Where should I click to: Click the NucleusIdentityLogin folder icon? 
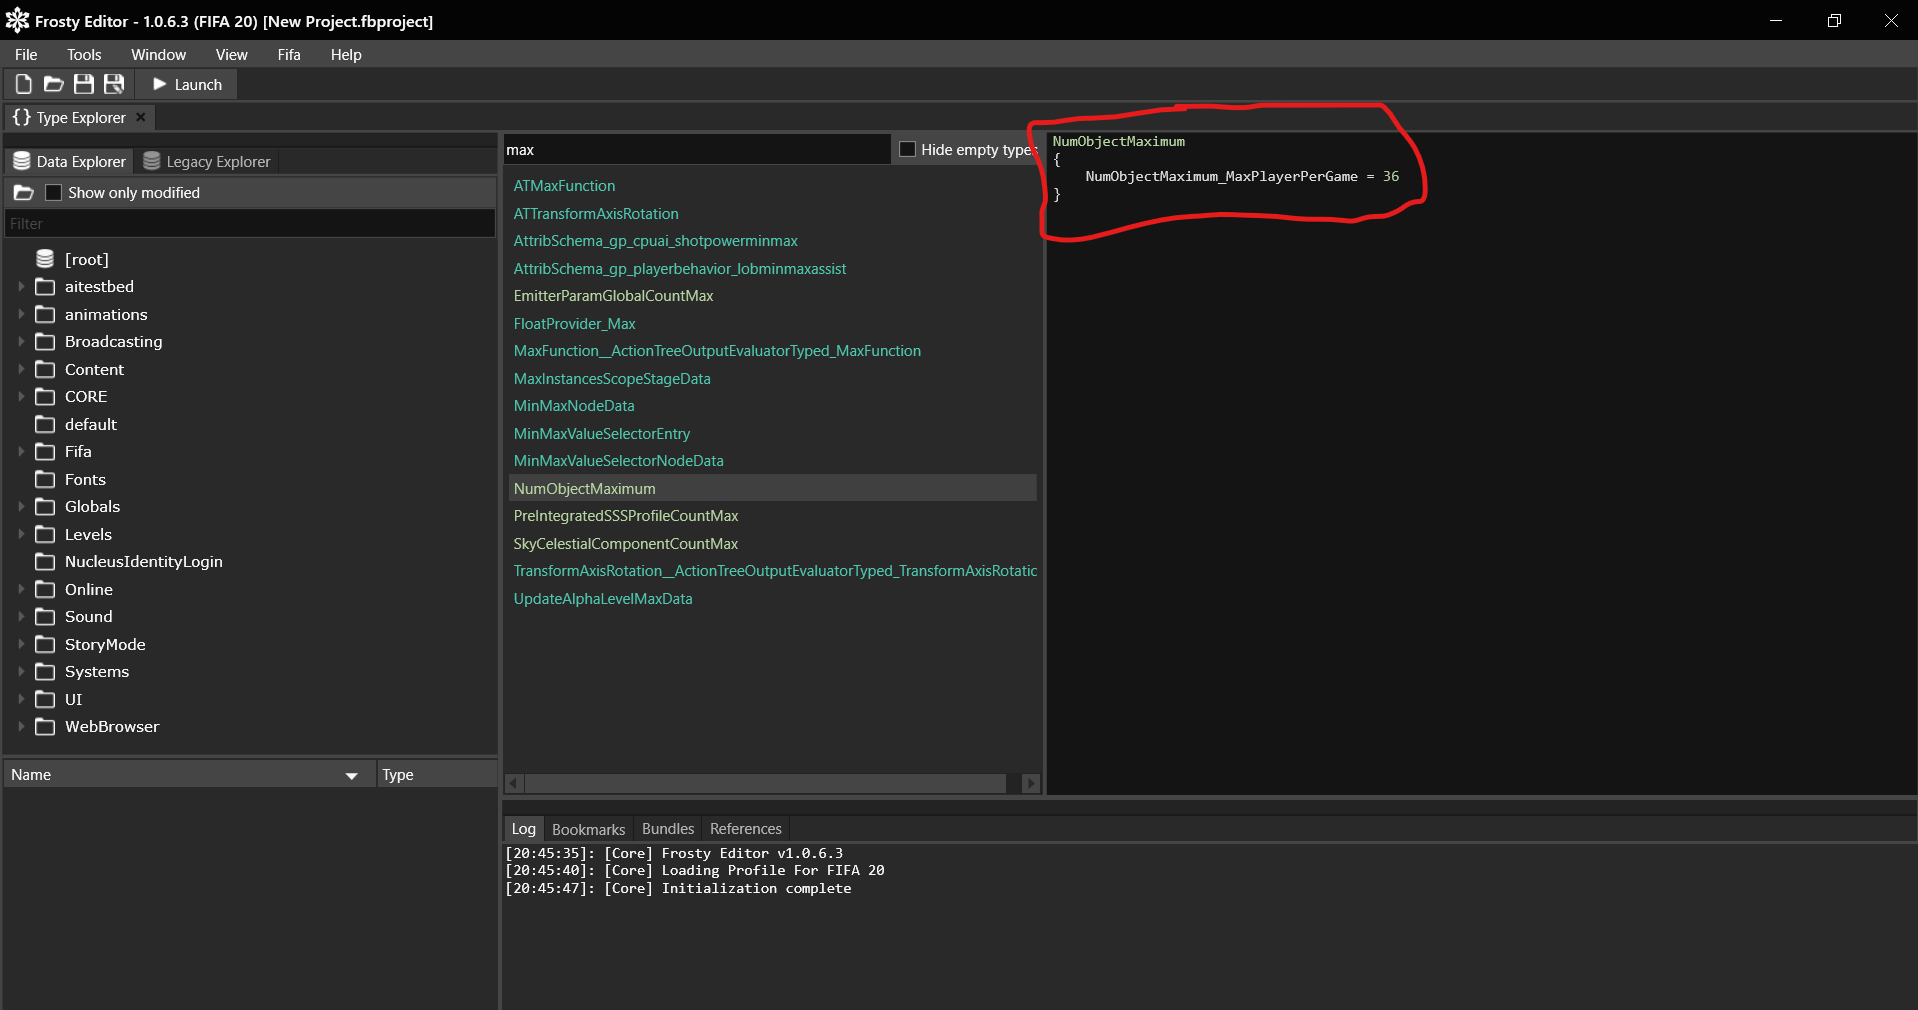point(45,562)
